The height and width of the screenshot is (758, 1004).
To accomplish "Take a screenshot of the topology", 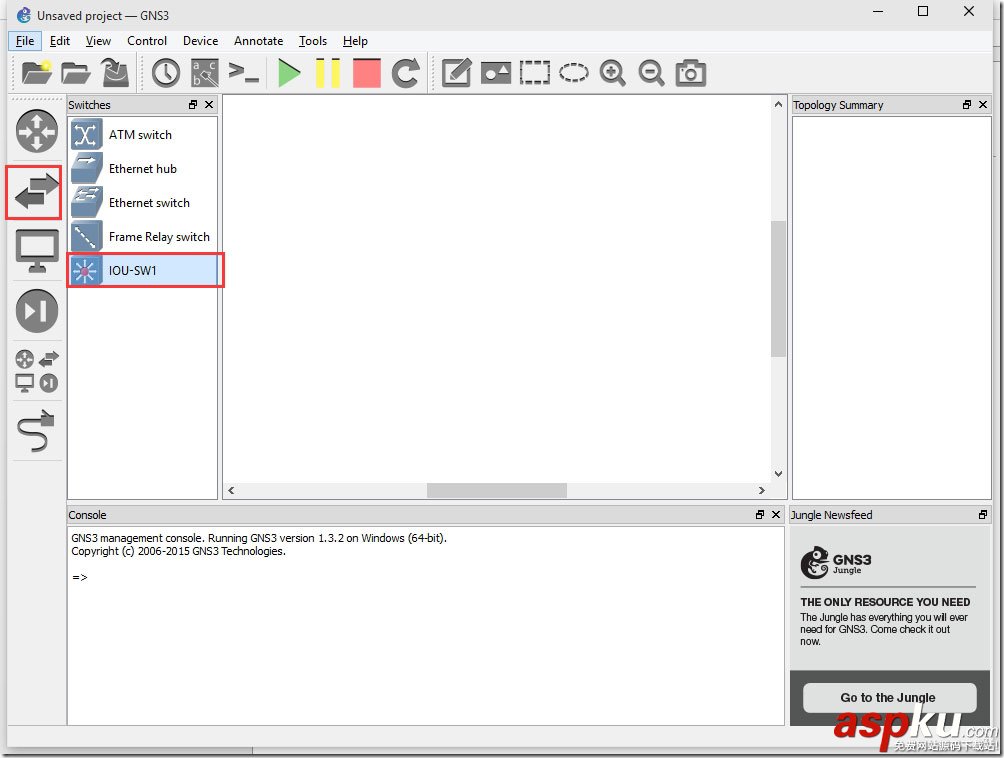I will click(x=690, y=72).
